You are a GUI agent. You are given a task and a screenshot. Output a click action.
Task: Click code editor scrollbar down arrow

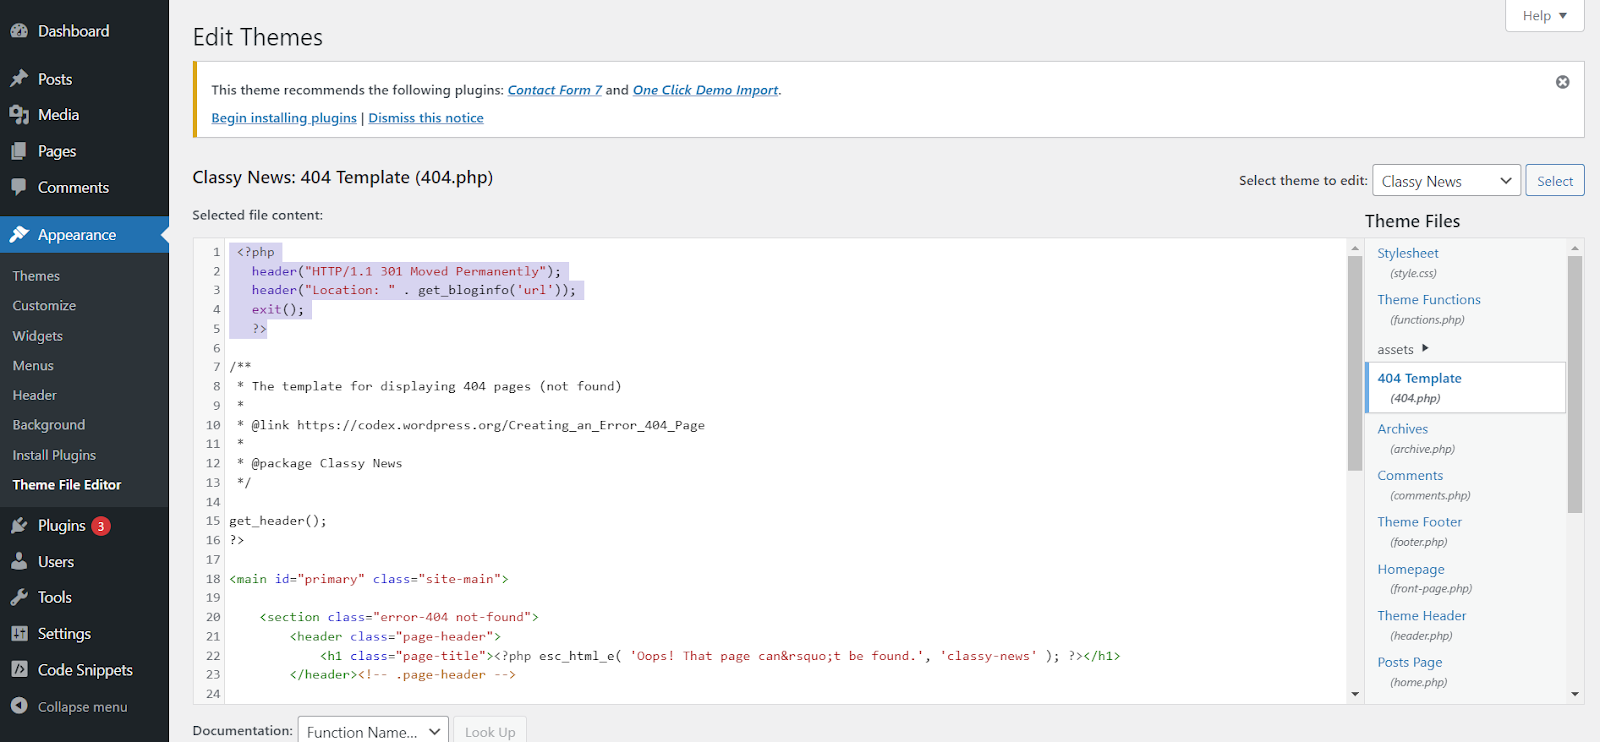tap(1355, 694)
